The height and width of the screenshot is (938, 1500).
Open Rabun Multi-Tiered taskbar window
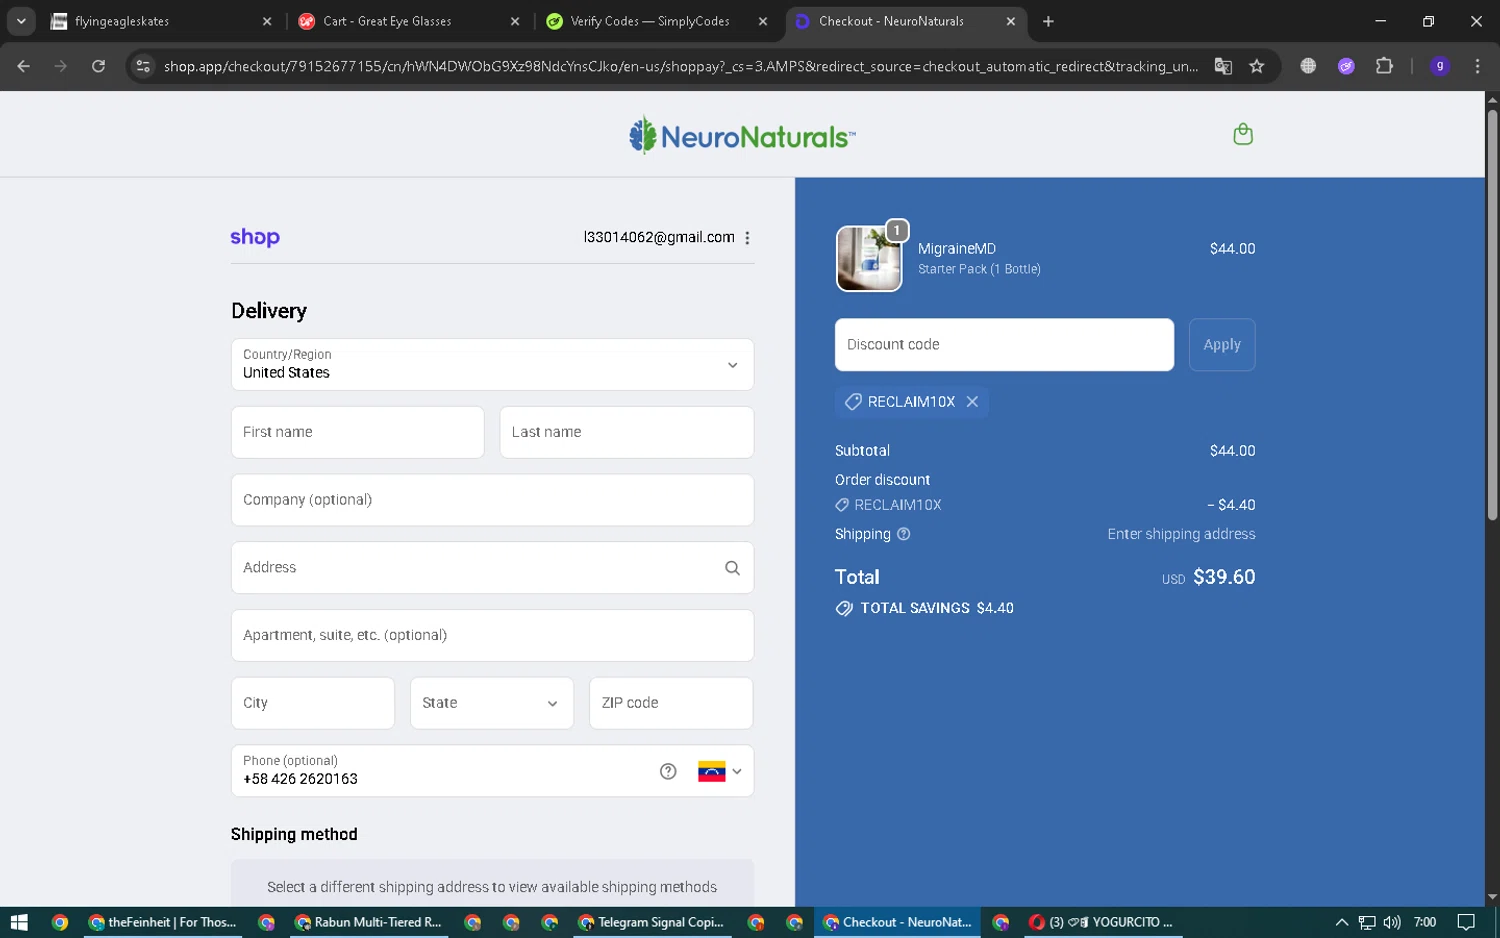[369, 922]
